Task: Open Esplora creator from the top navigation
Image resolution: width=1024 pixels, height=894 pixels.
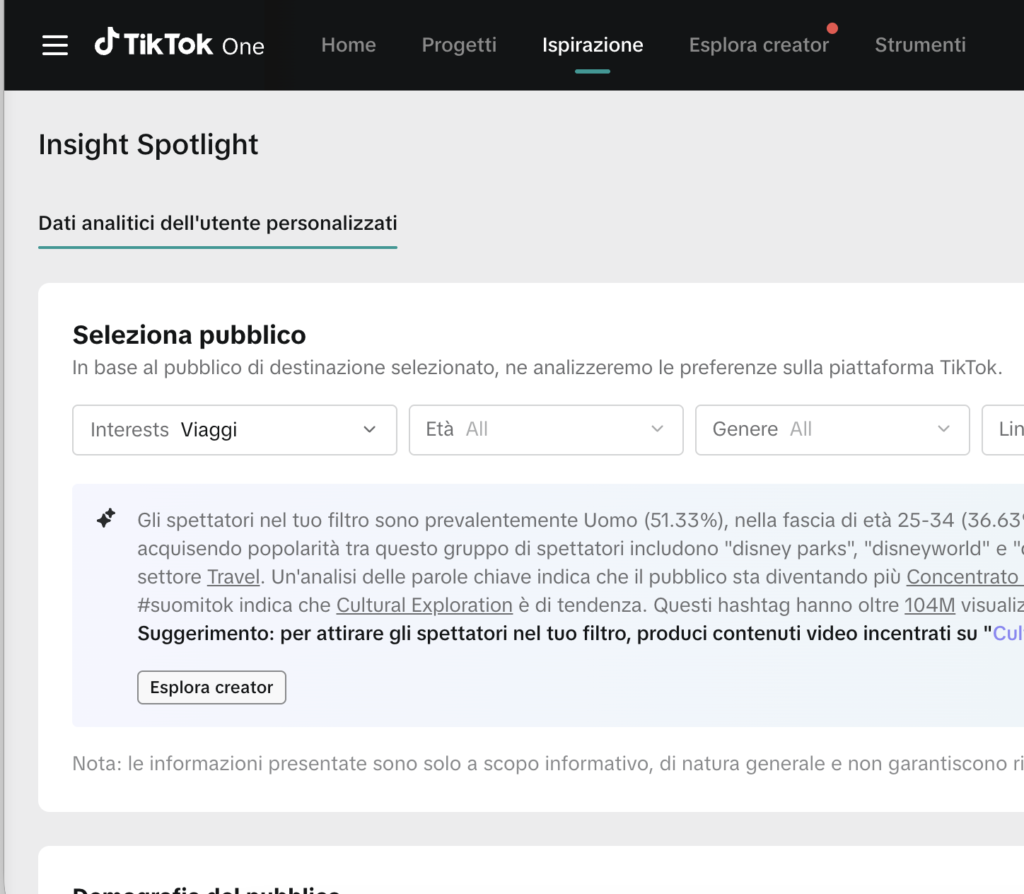Action: [759, 45]
